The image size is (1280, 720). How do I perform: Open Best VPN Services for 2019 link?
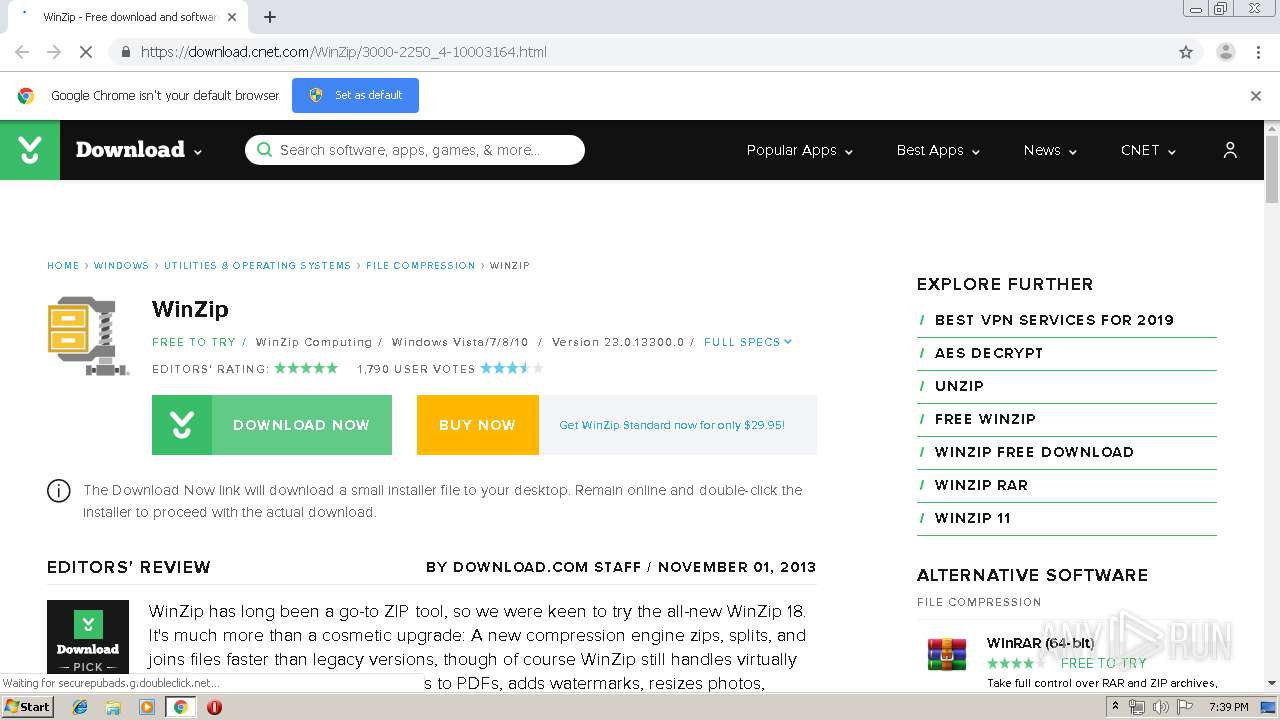[1054, 320]
